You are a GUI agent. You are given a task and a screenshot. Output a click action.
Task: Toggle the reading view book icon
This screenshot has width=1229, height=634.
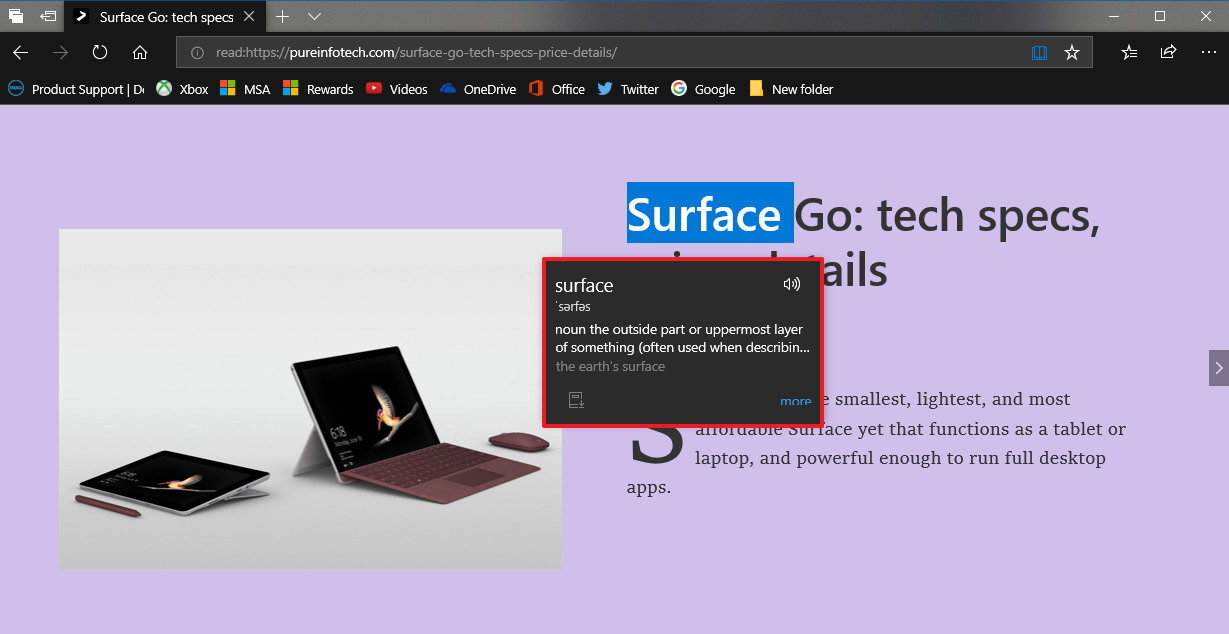tap(1039, 52)
